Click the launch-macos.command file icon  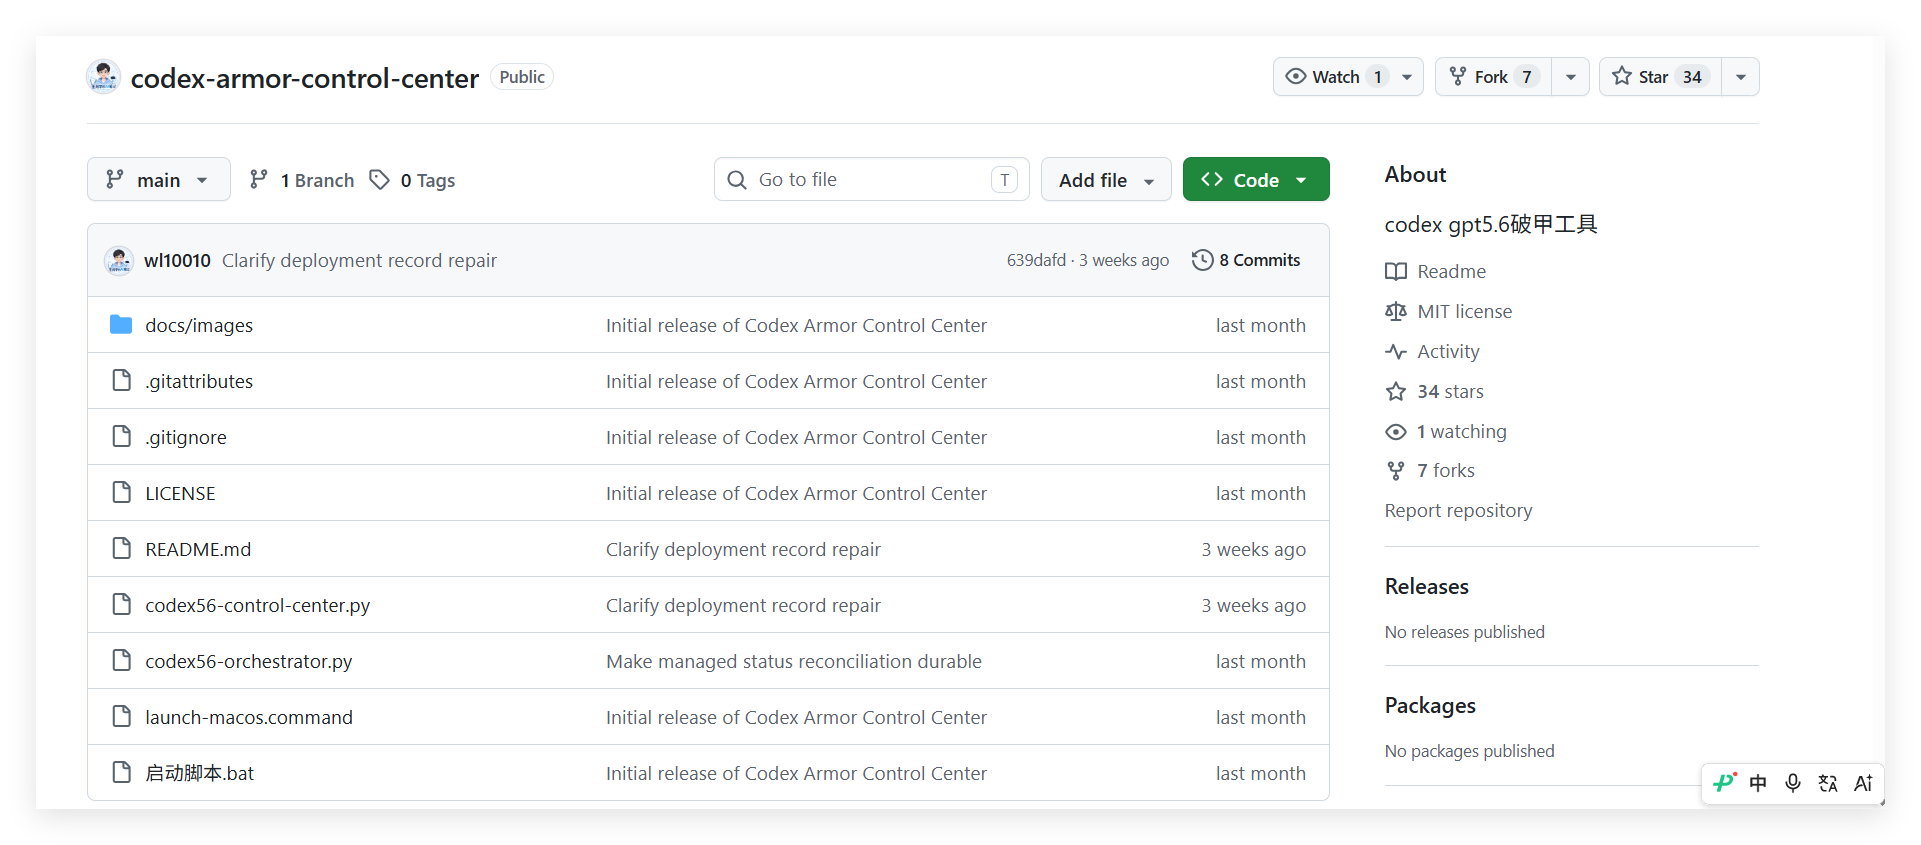tap(122, 716)
